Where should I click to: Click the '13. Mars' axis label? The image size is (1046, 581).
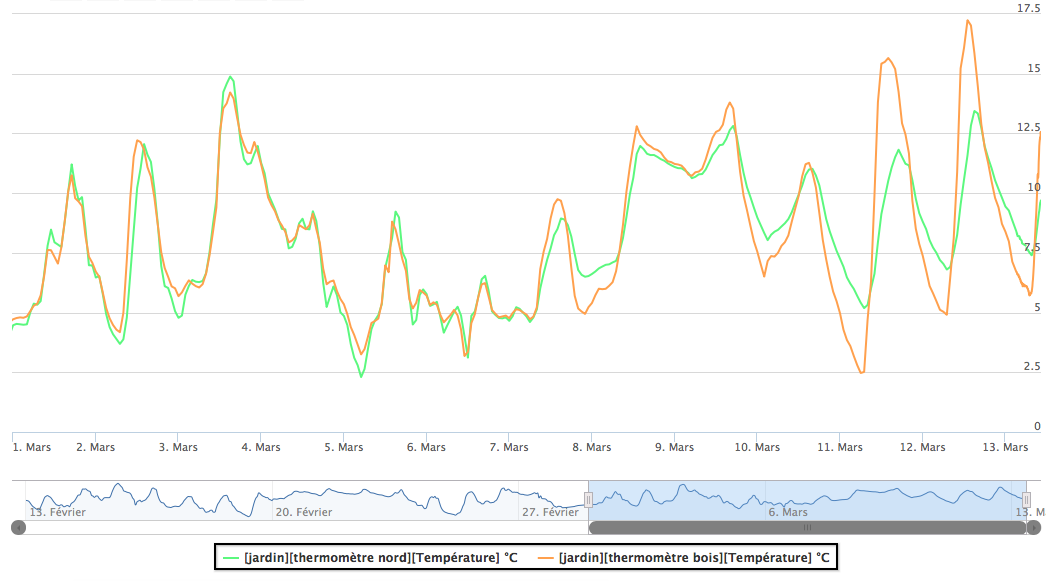pyautogui.click(x=1005, y=447)
